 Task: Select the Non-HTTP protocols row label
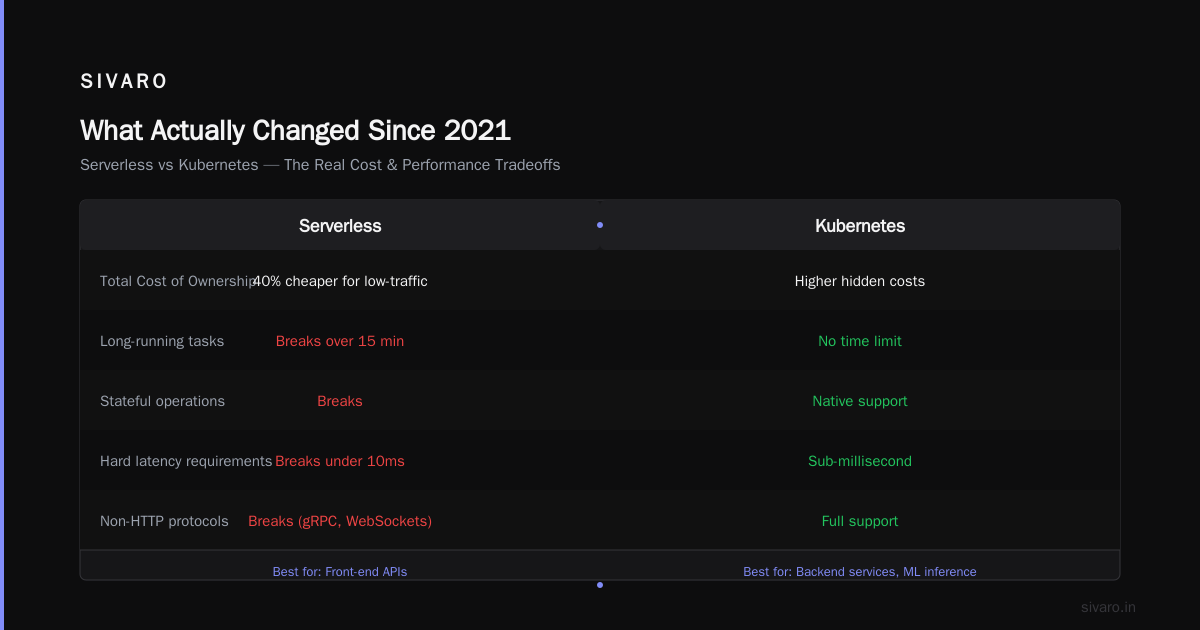tap(164, 522)
